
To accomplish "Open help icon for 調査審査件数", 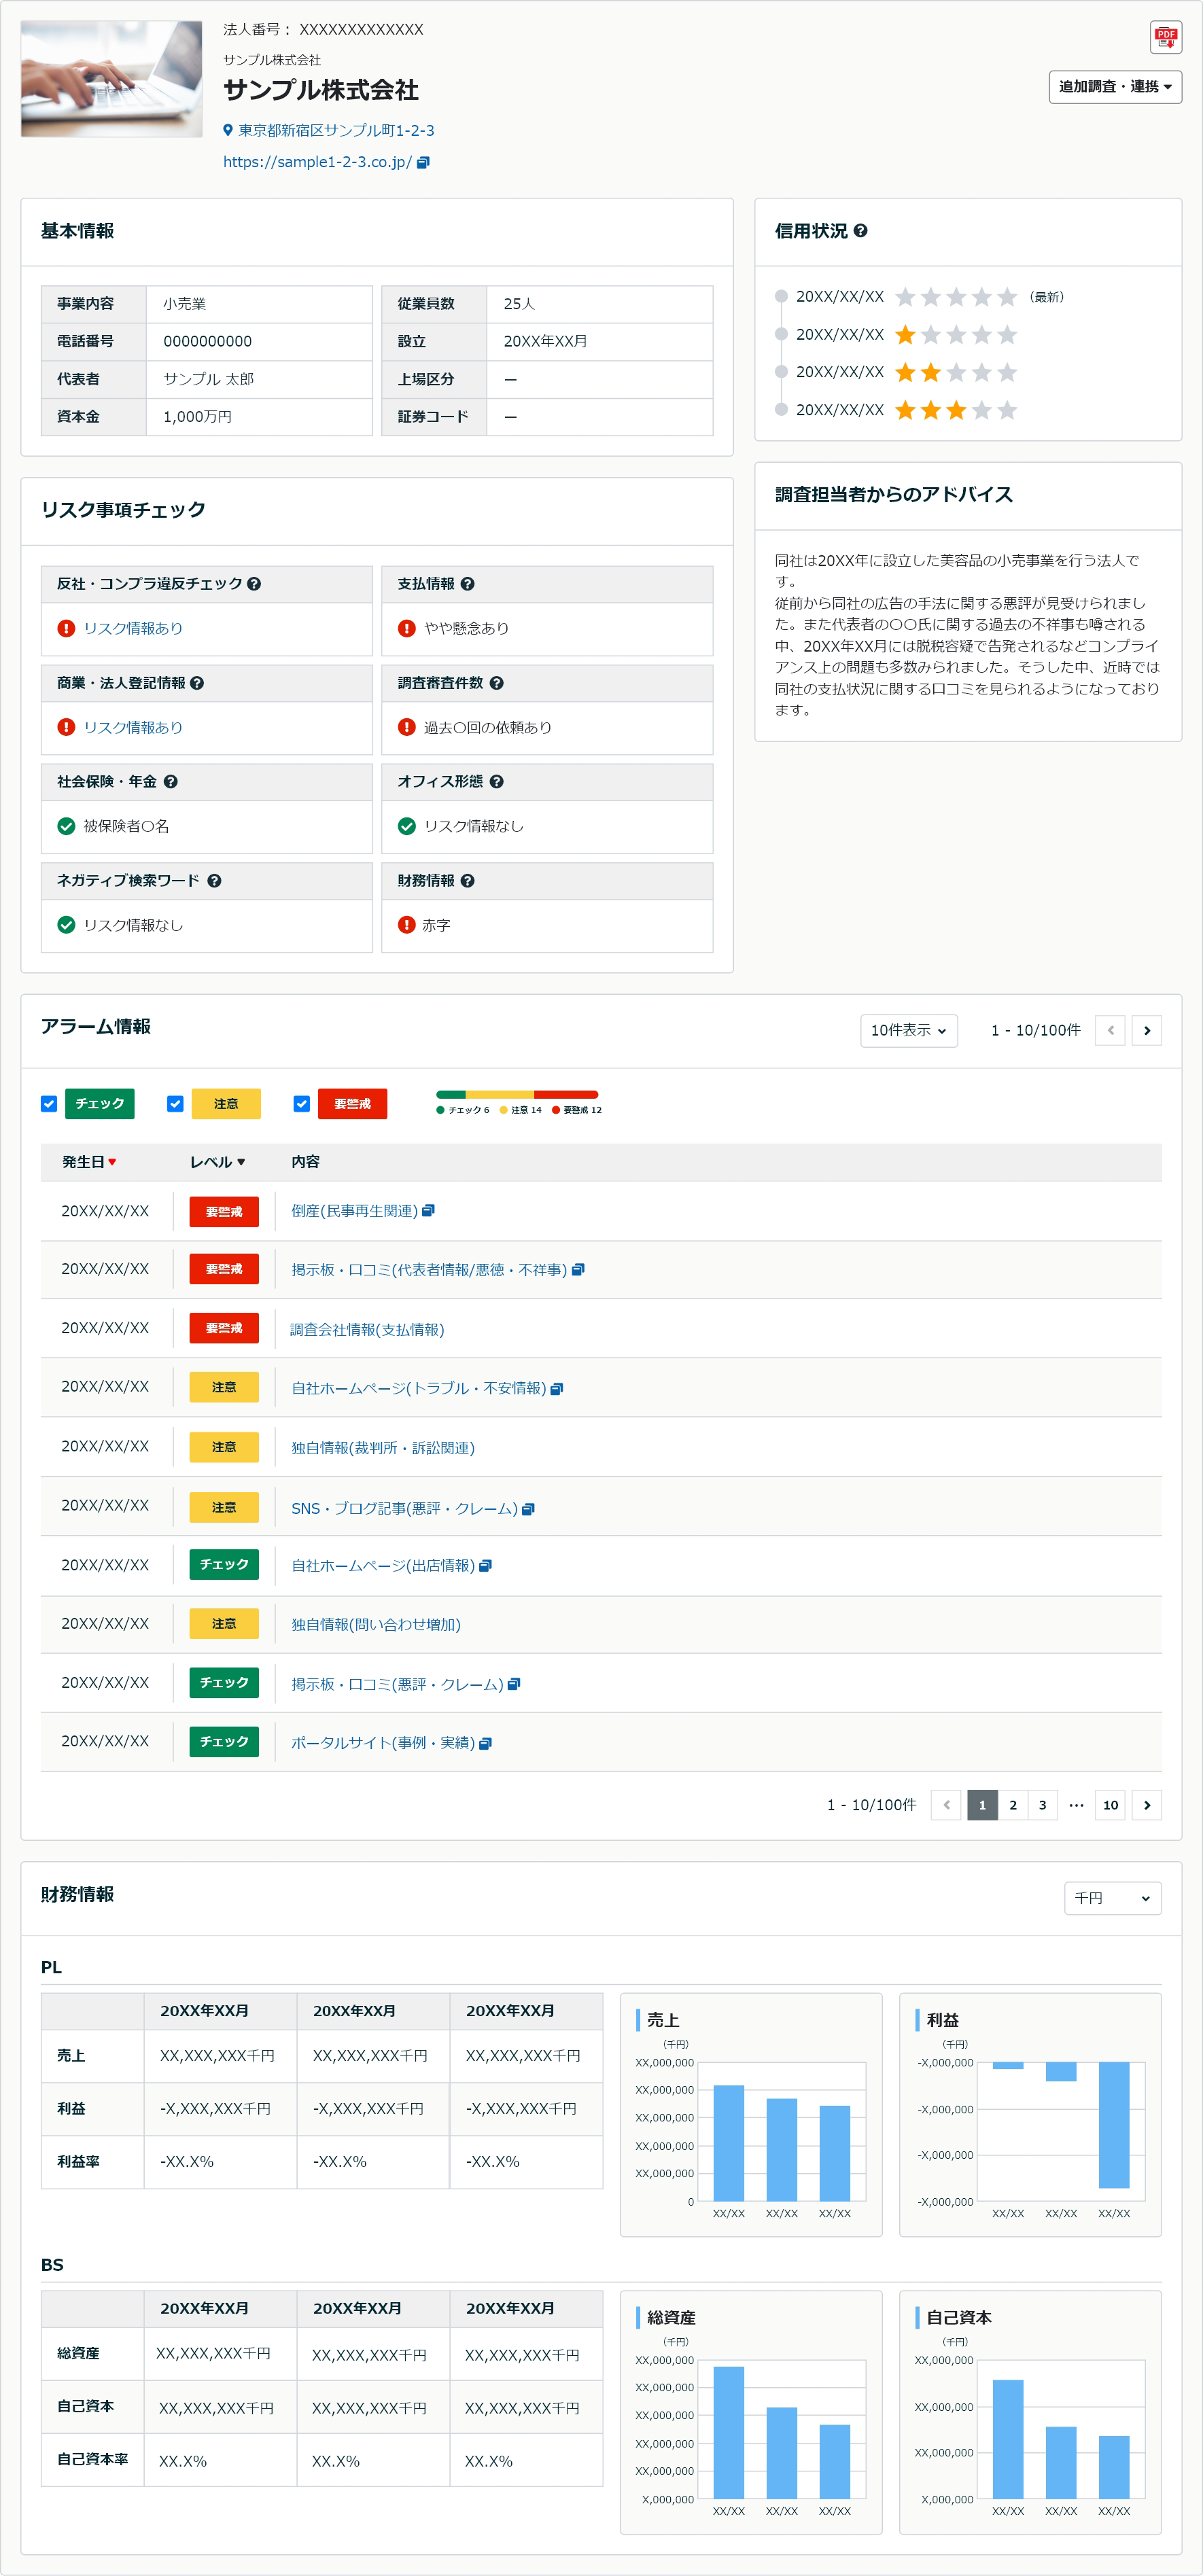I will [496, 683].
